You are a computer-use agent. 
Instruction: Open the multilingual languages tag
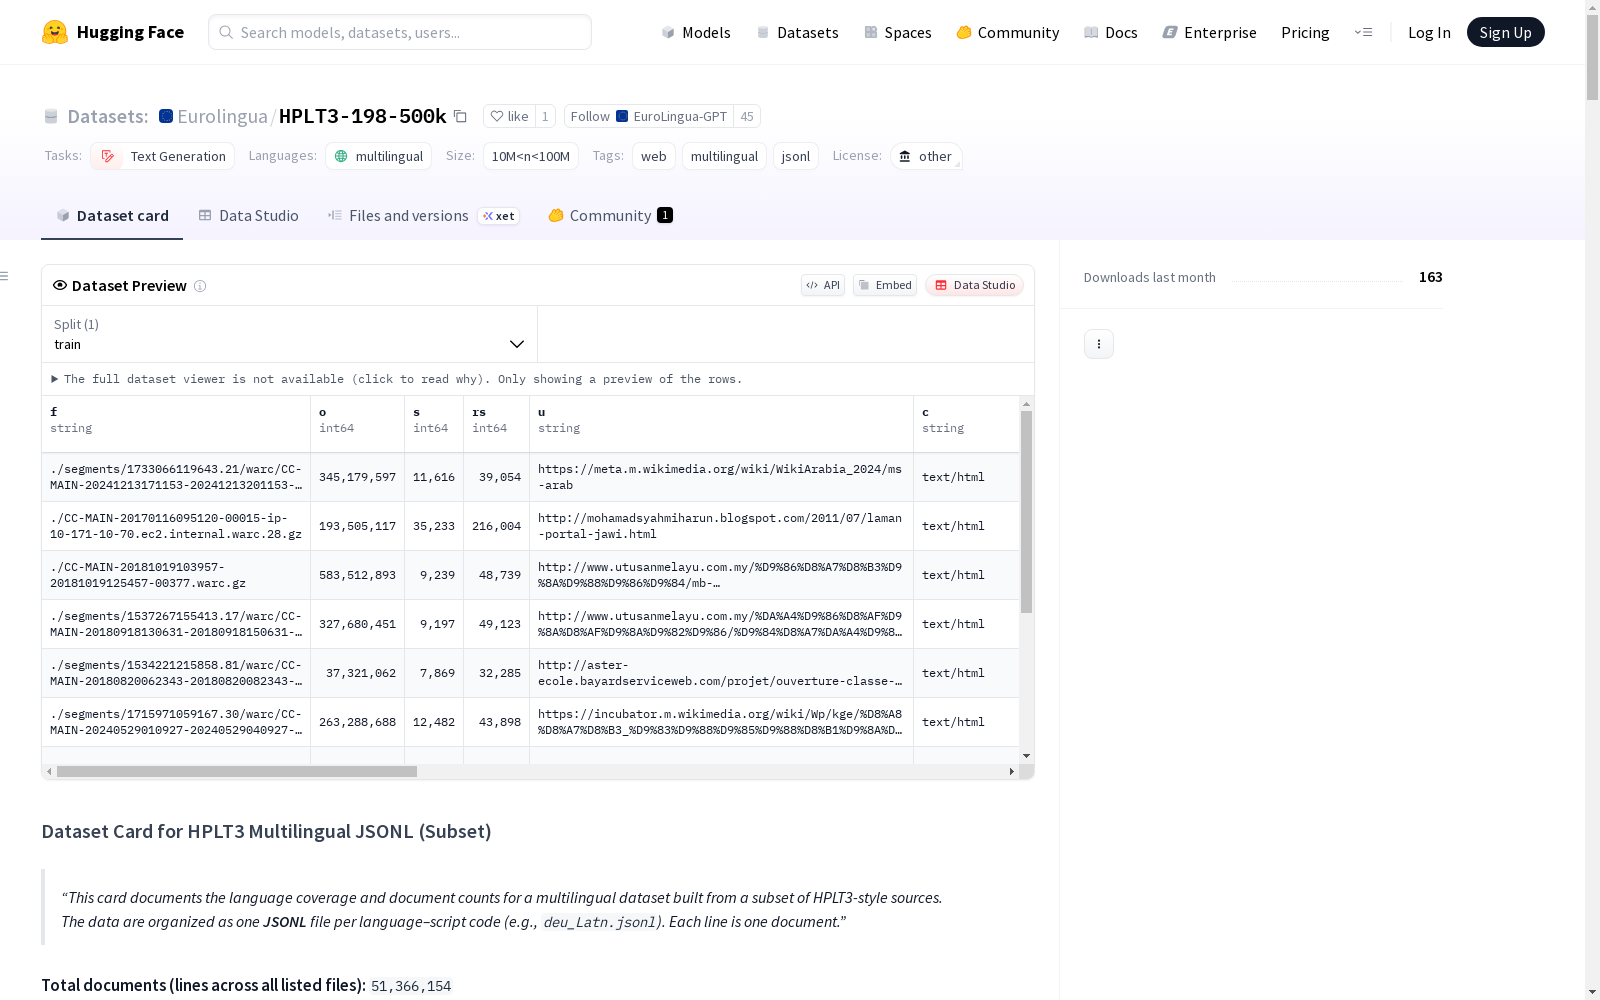point(378,156)
